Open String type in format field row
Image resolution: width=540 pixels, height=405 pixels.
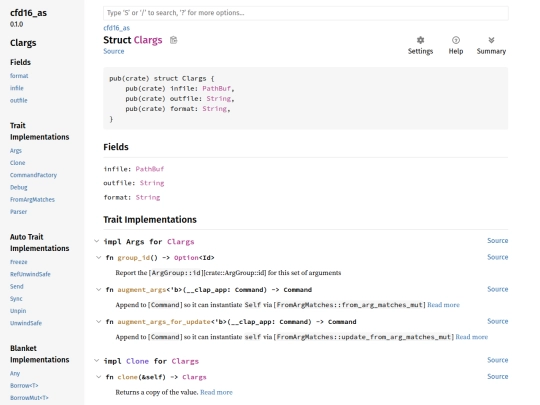148,197
